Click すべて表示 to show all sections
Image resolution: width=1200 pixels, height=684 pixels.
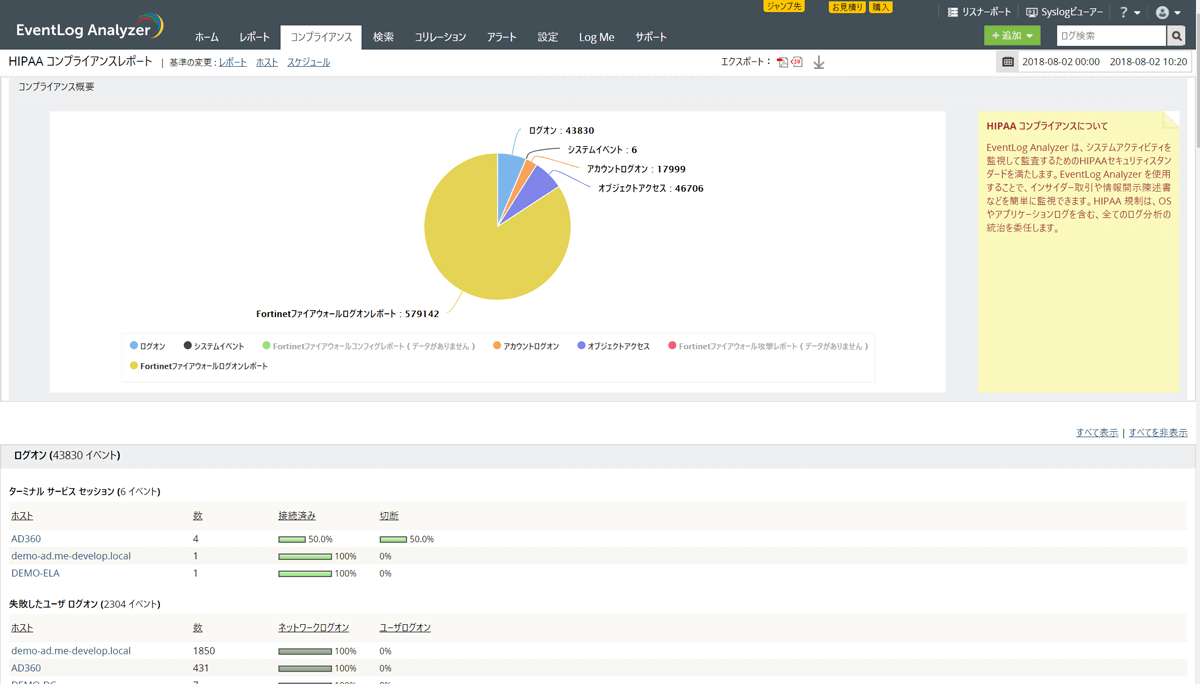1097,430
